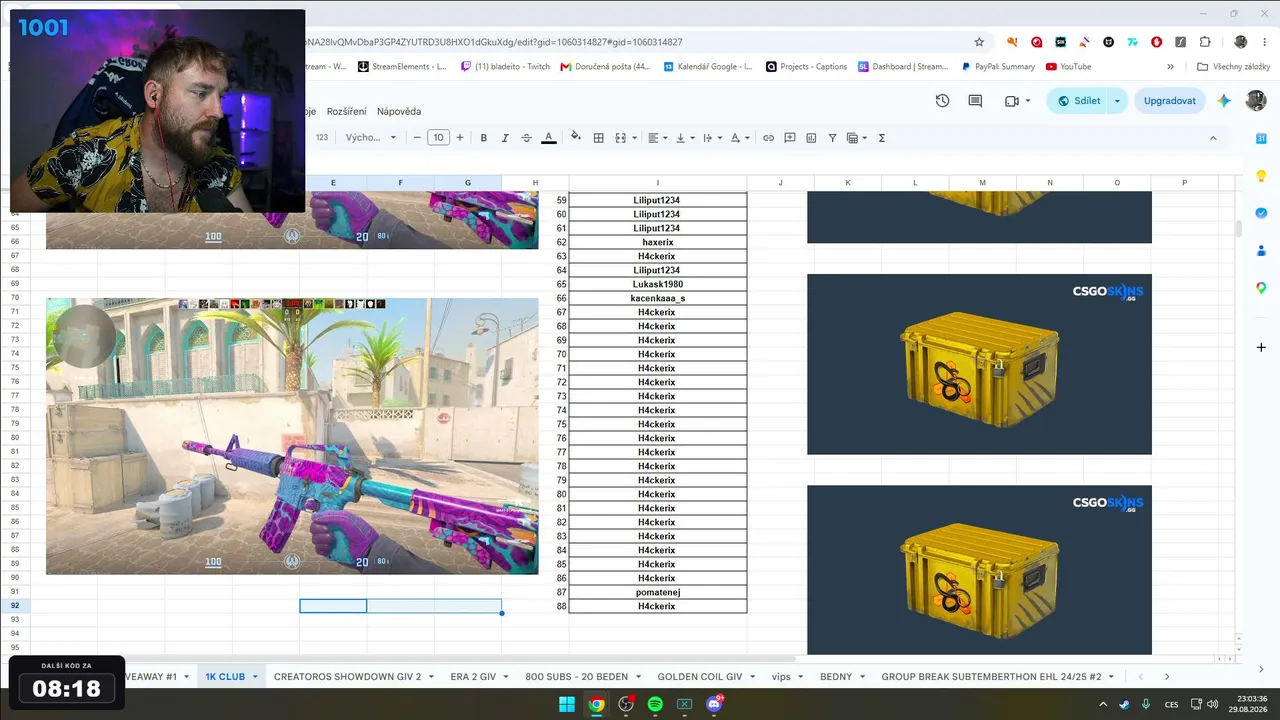Collapse the toolbar menus with the chevron
The height and width of the screenshot is (720, 1280).
(1213, 138)
